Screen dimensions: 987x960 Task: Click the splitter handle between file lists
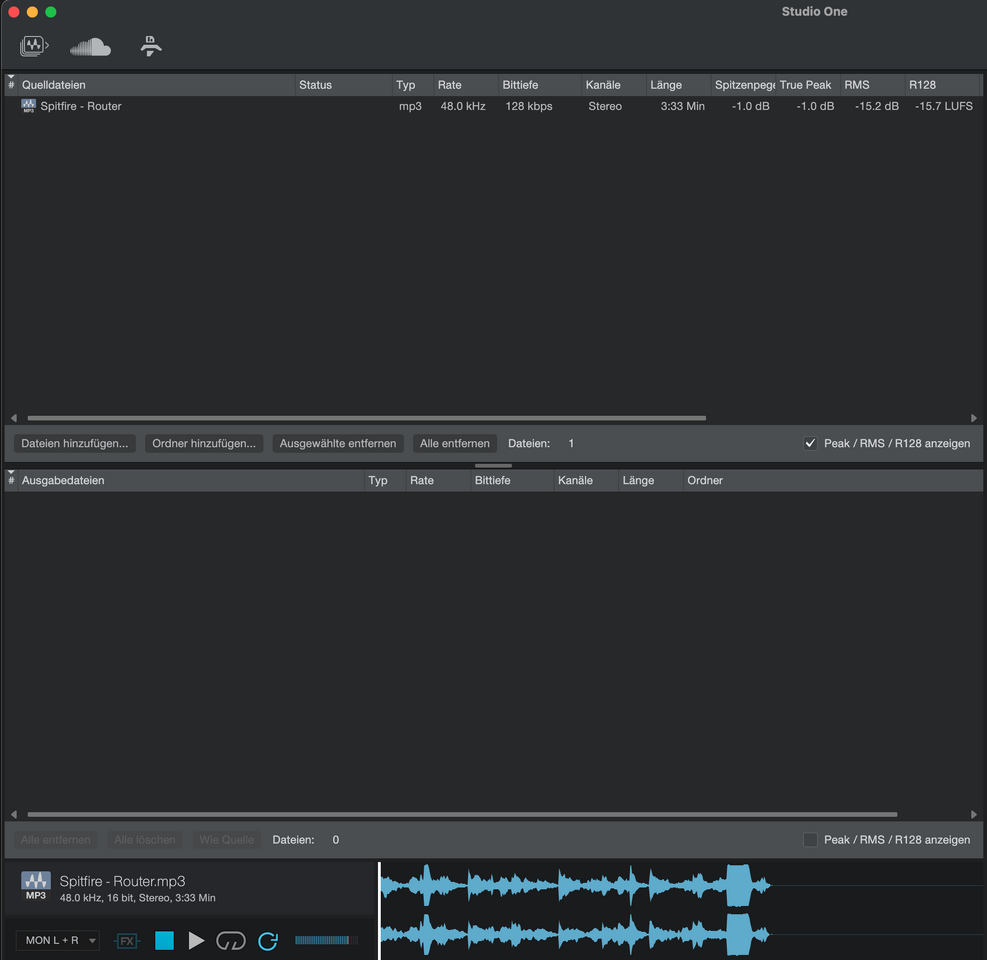(494, 466)
